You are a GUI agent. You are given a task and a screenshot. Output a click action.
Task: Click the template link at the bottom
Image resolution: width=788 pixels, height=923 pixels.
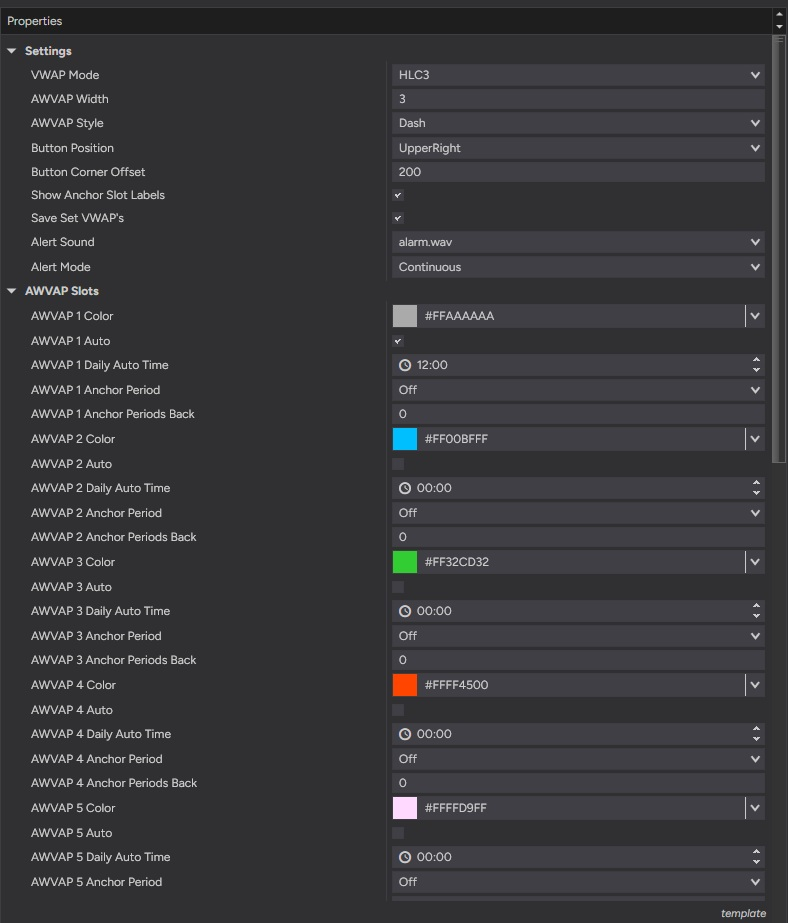tap(743, 913)
